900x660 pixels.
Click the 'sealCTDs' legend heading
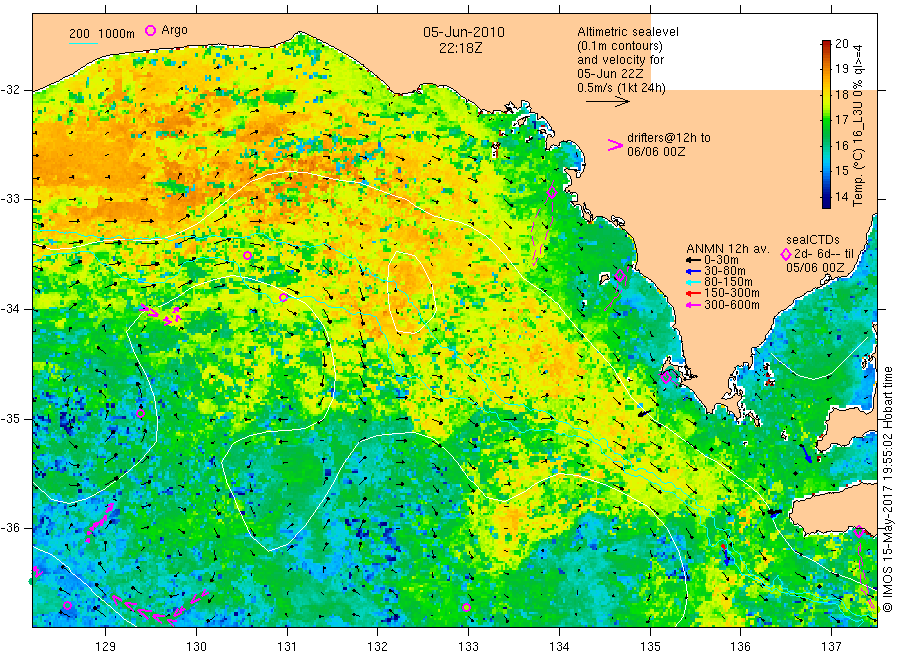coord(813,240)
